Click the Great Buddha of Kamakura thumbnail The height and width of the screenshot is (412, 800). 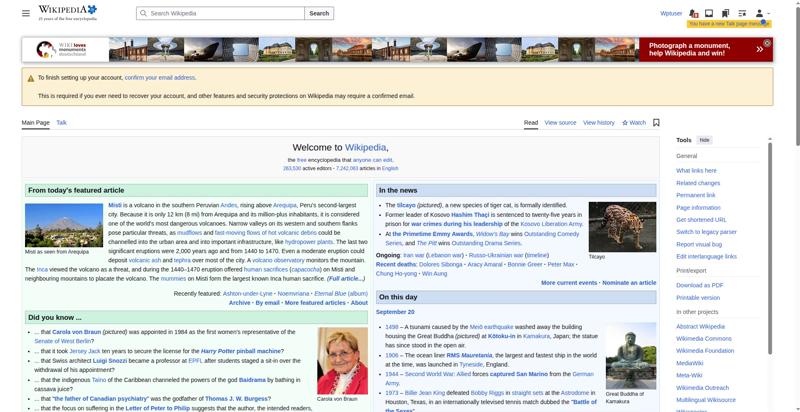pyautogui.click(x=631, y=356)
